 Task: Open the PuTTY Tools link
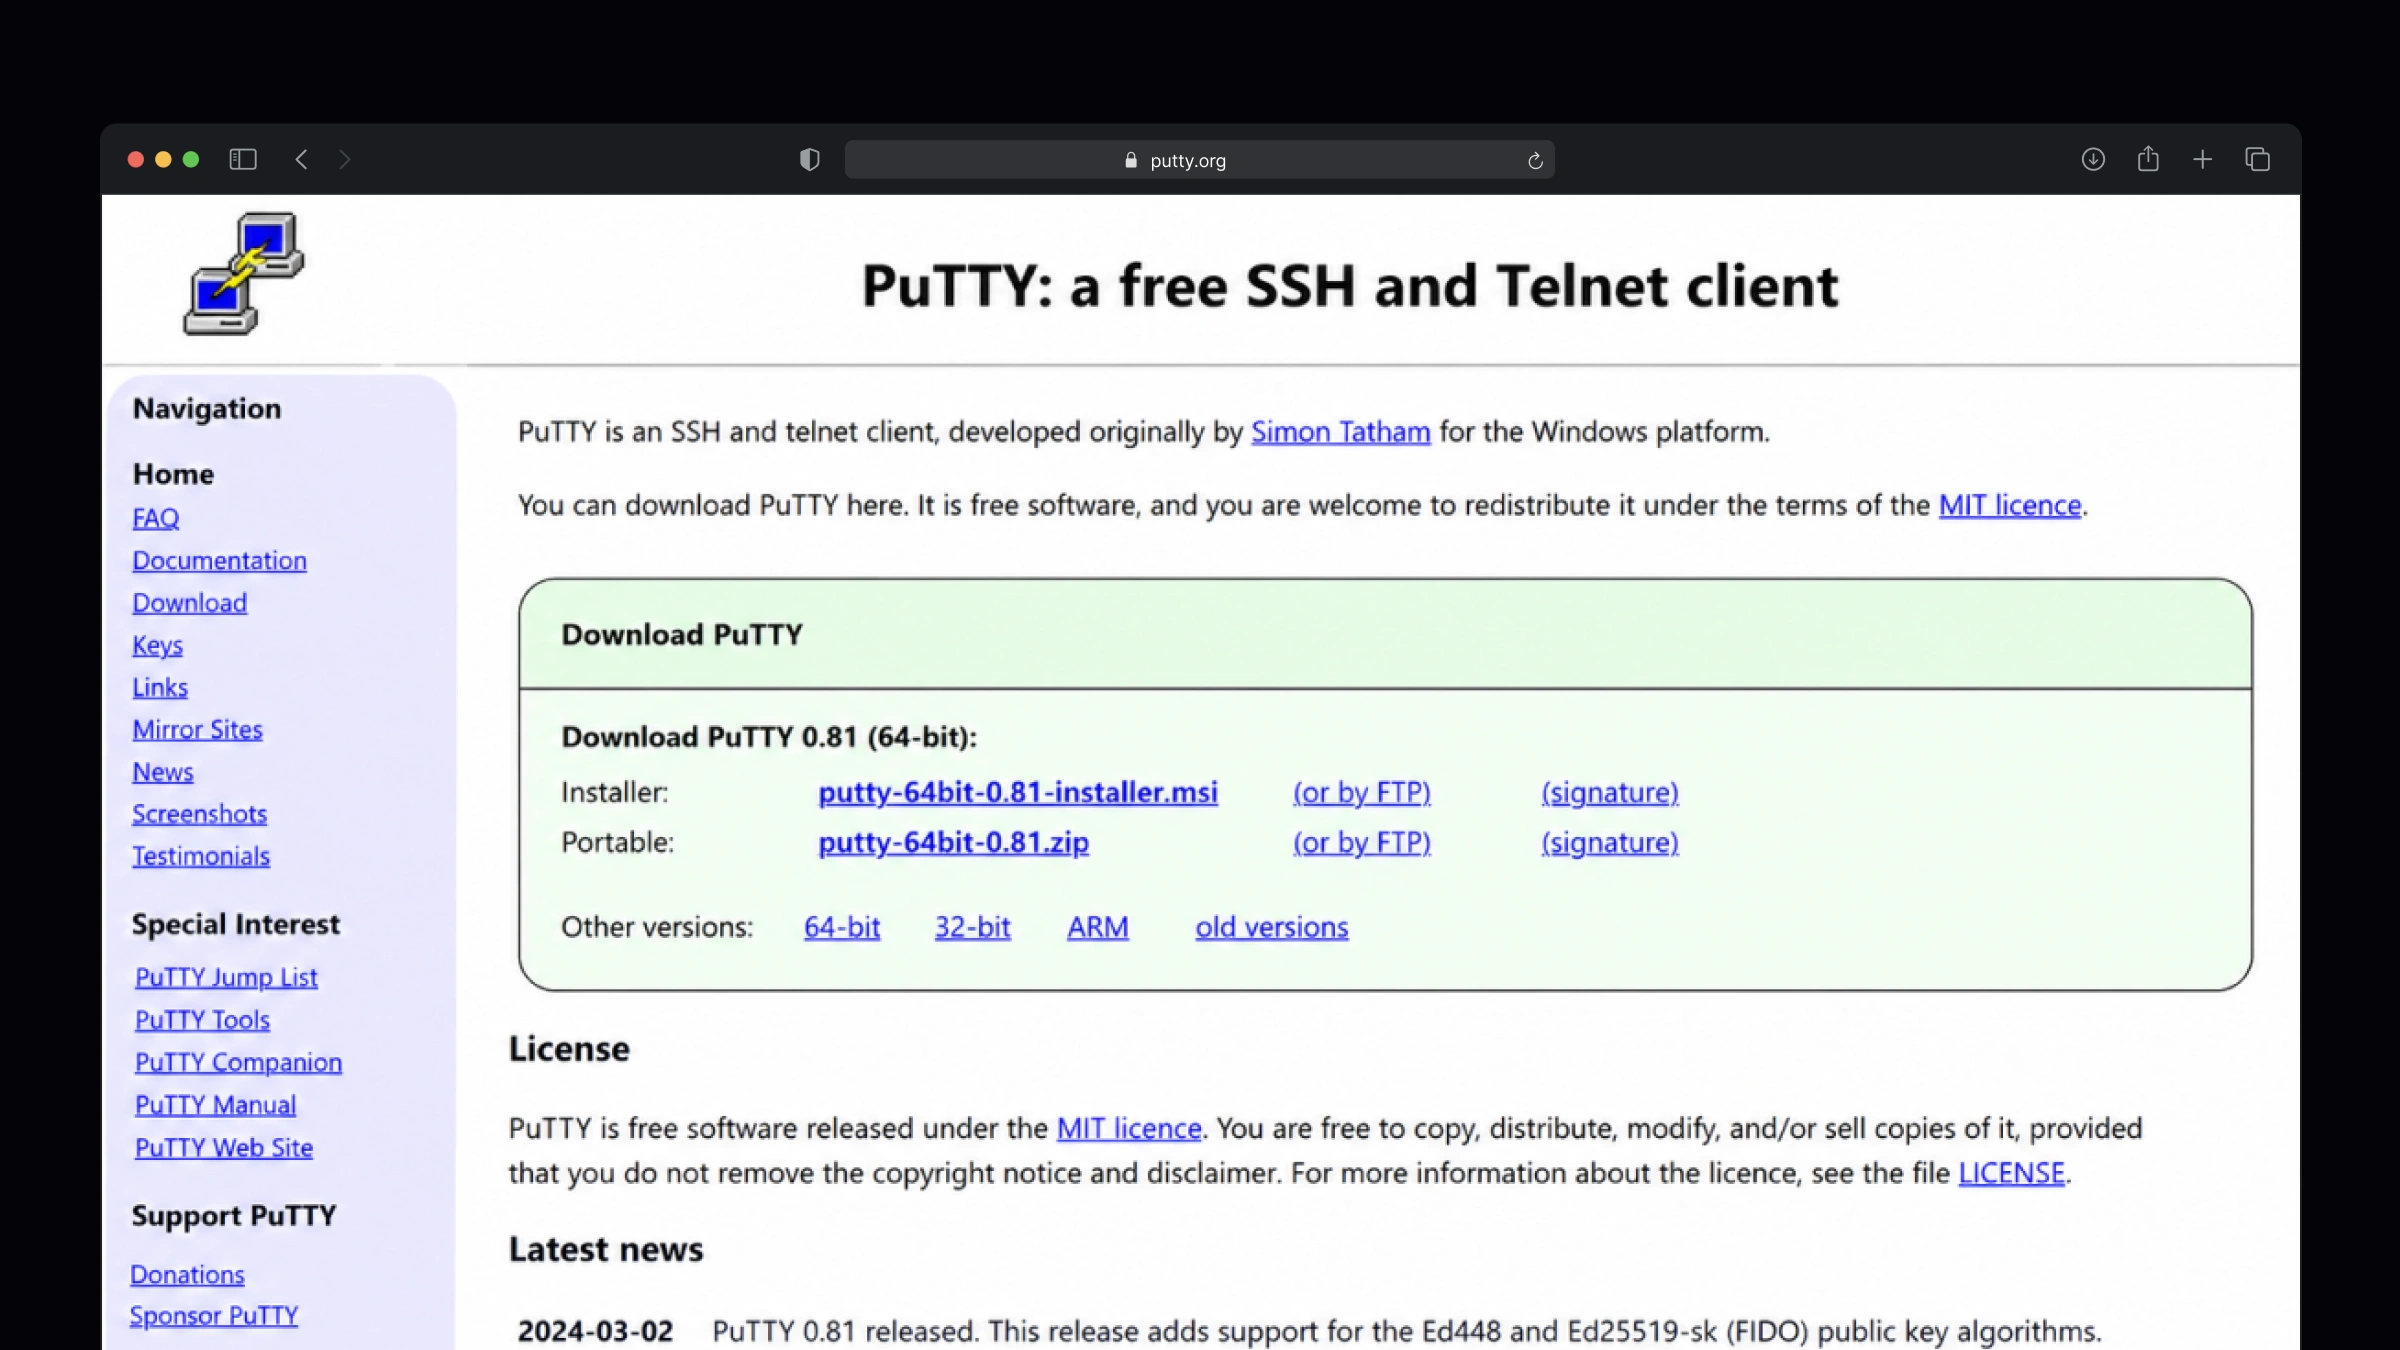coord(203,1019)
